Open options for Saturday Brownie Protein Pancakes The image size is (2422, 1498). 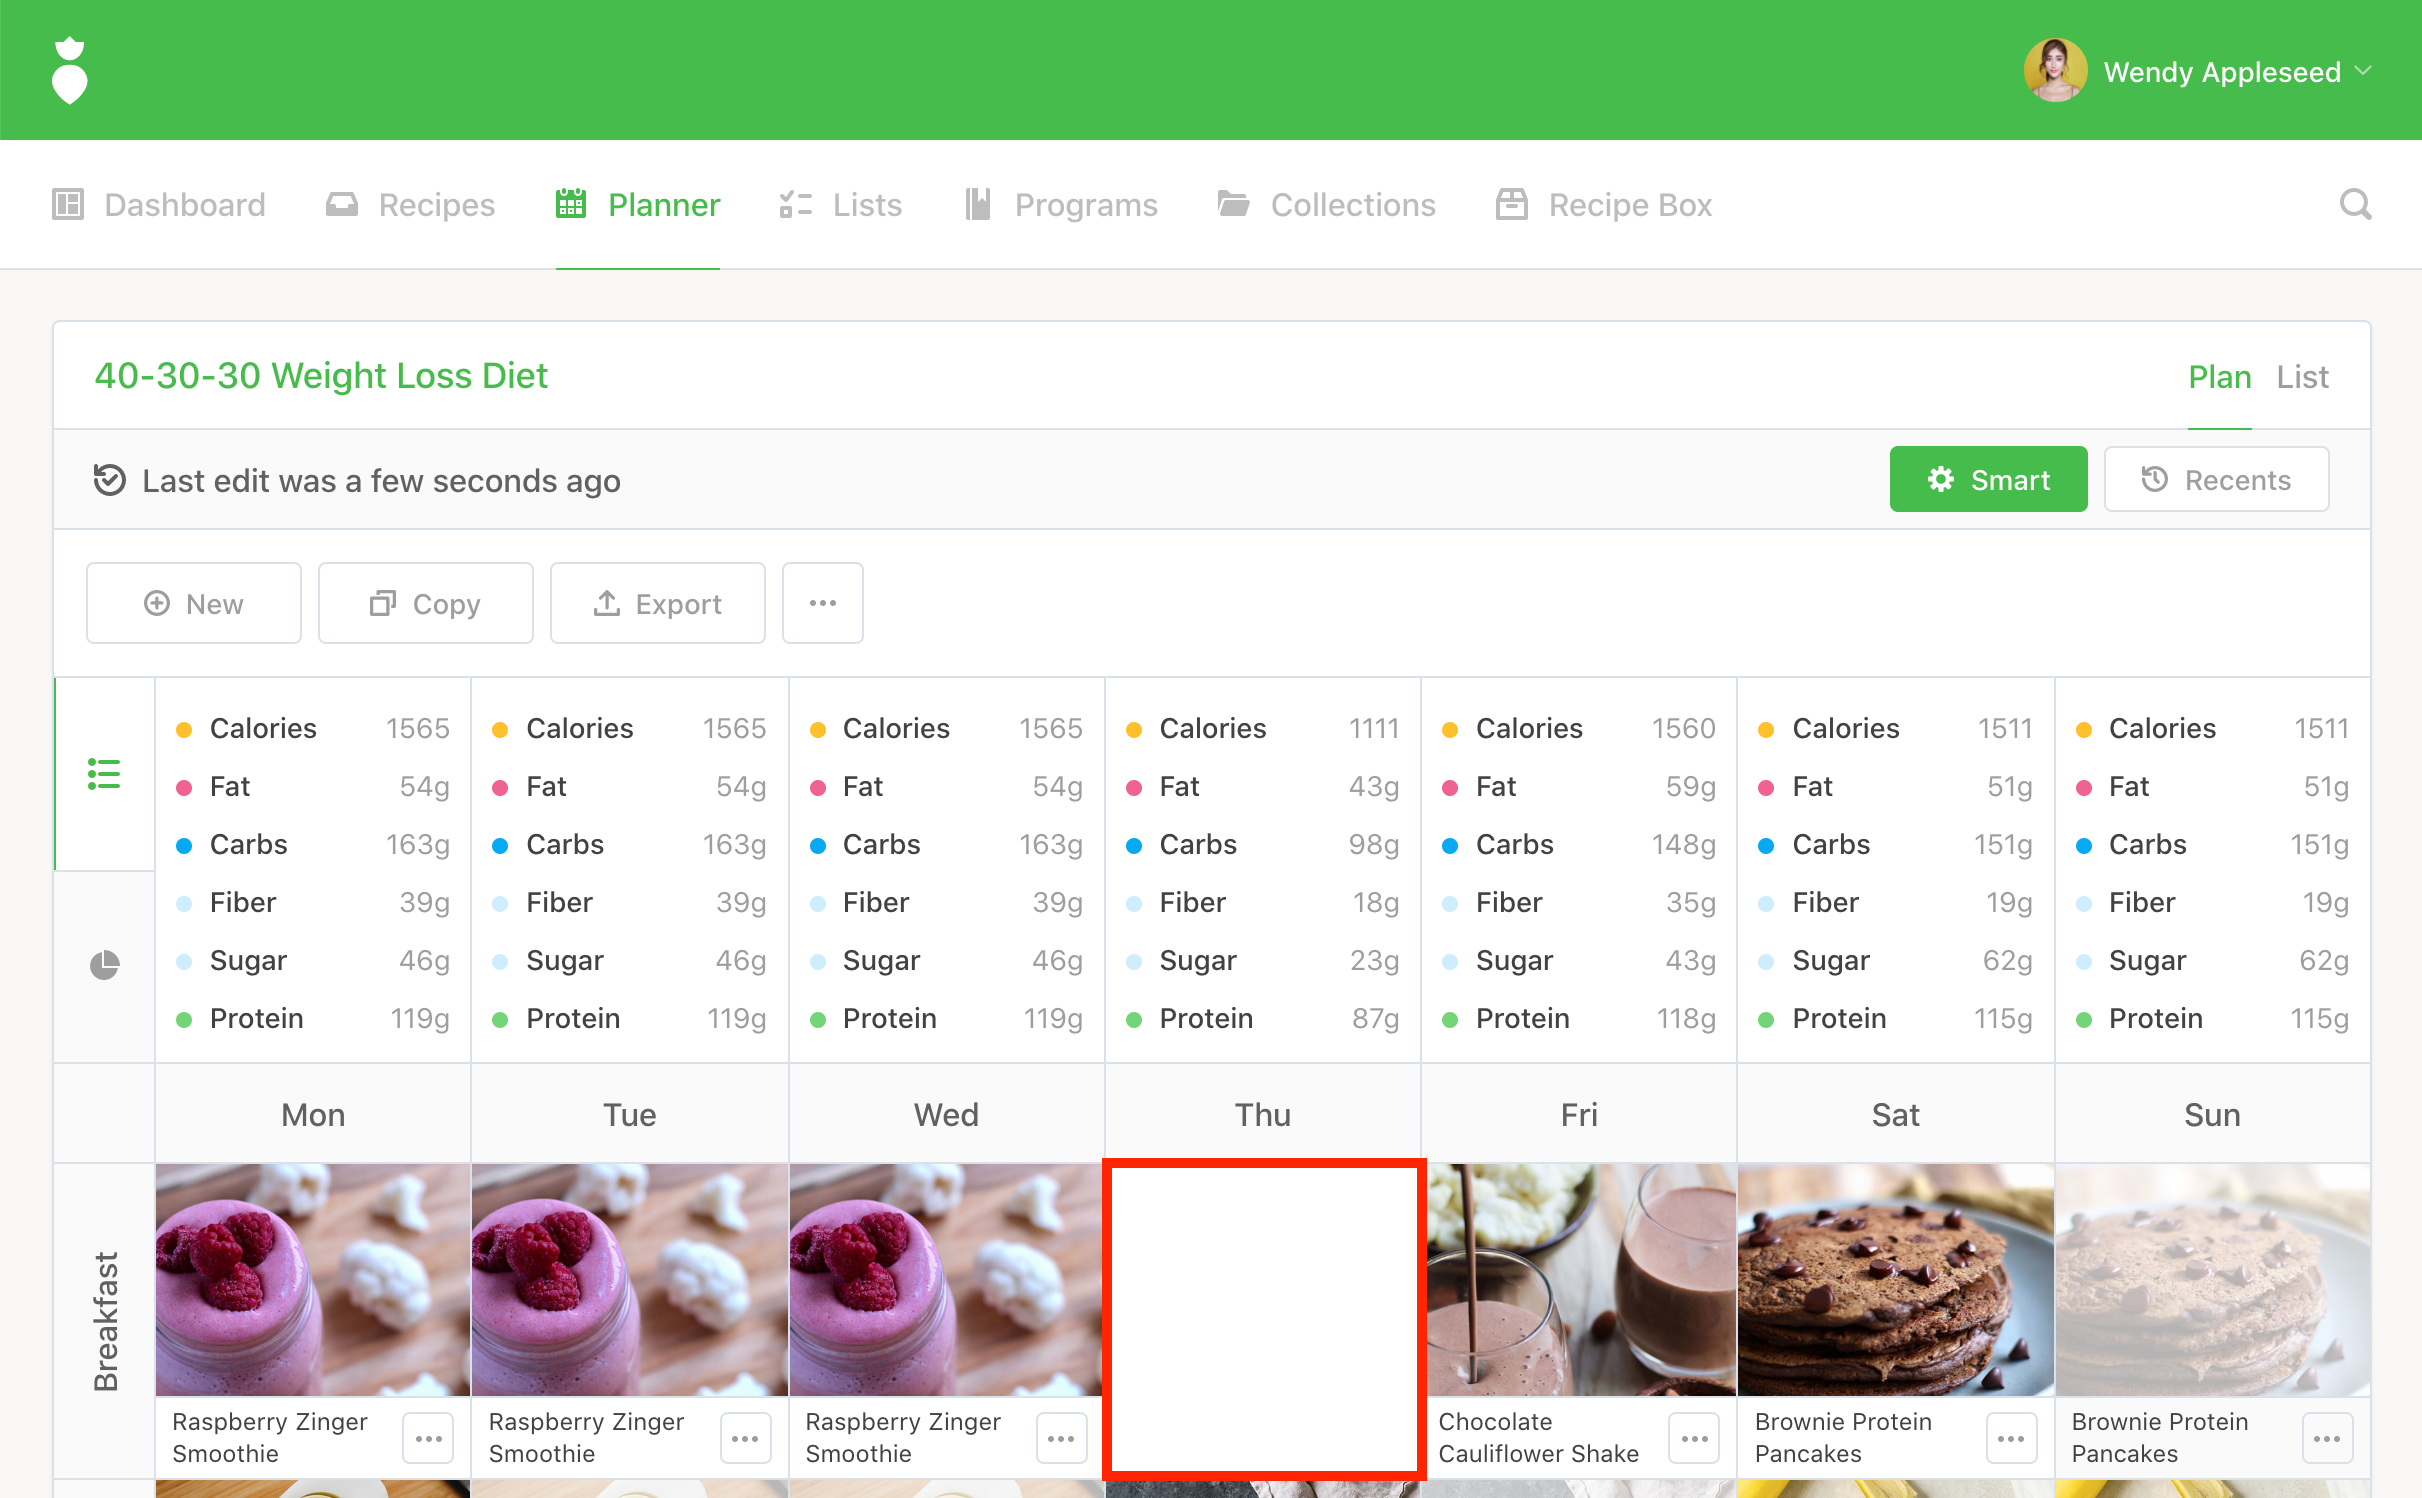(x=2011, y=1438)
